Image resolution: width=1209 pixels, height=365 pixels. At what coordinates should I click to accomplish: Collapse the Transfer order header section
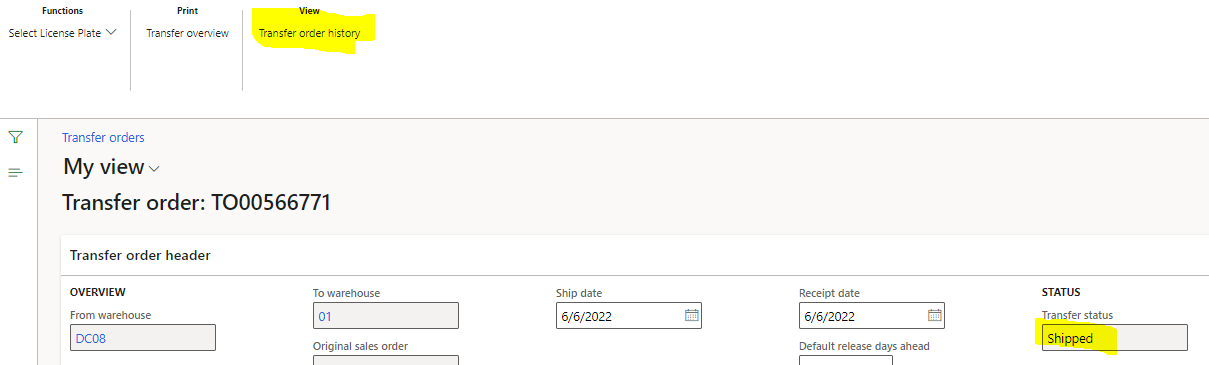click(140, 255)
